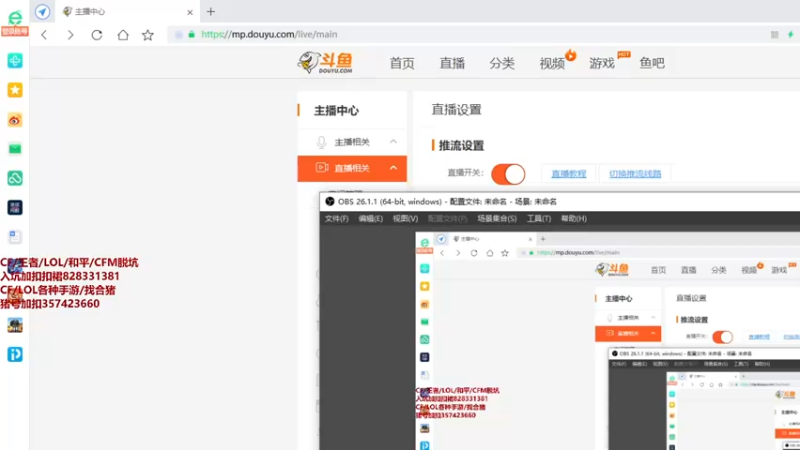Click the 主播中心 sidebar heading
Image resolution: width=800 pixels, height=450 pixels.
(336, 111)
